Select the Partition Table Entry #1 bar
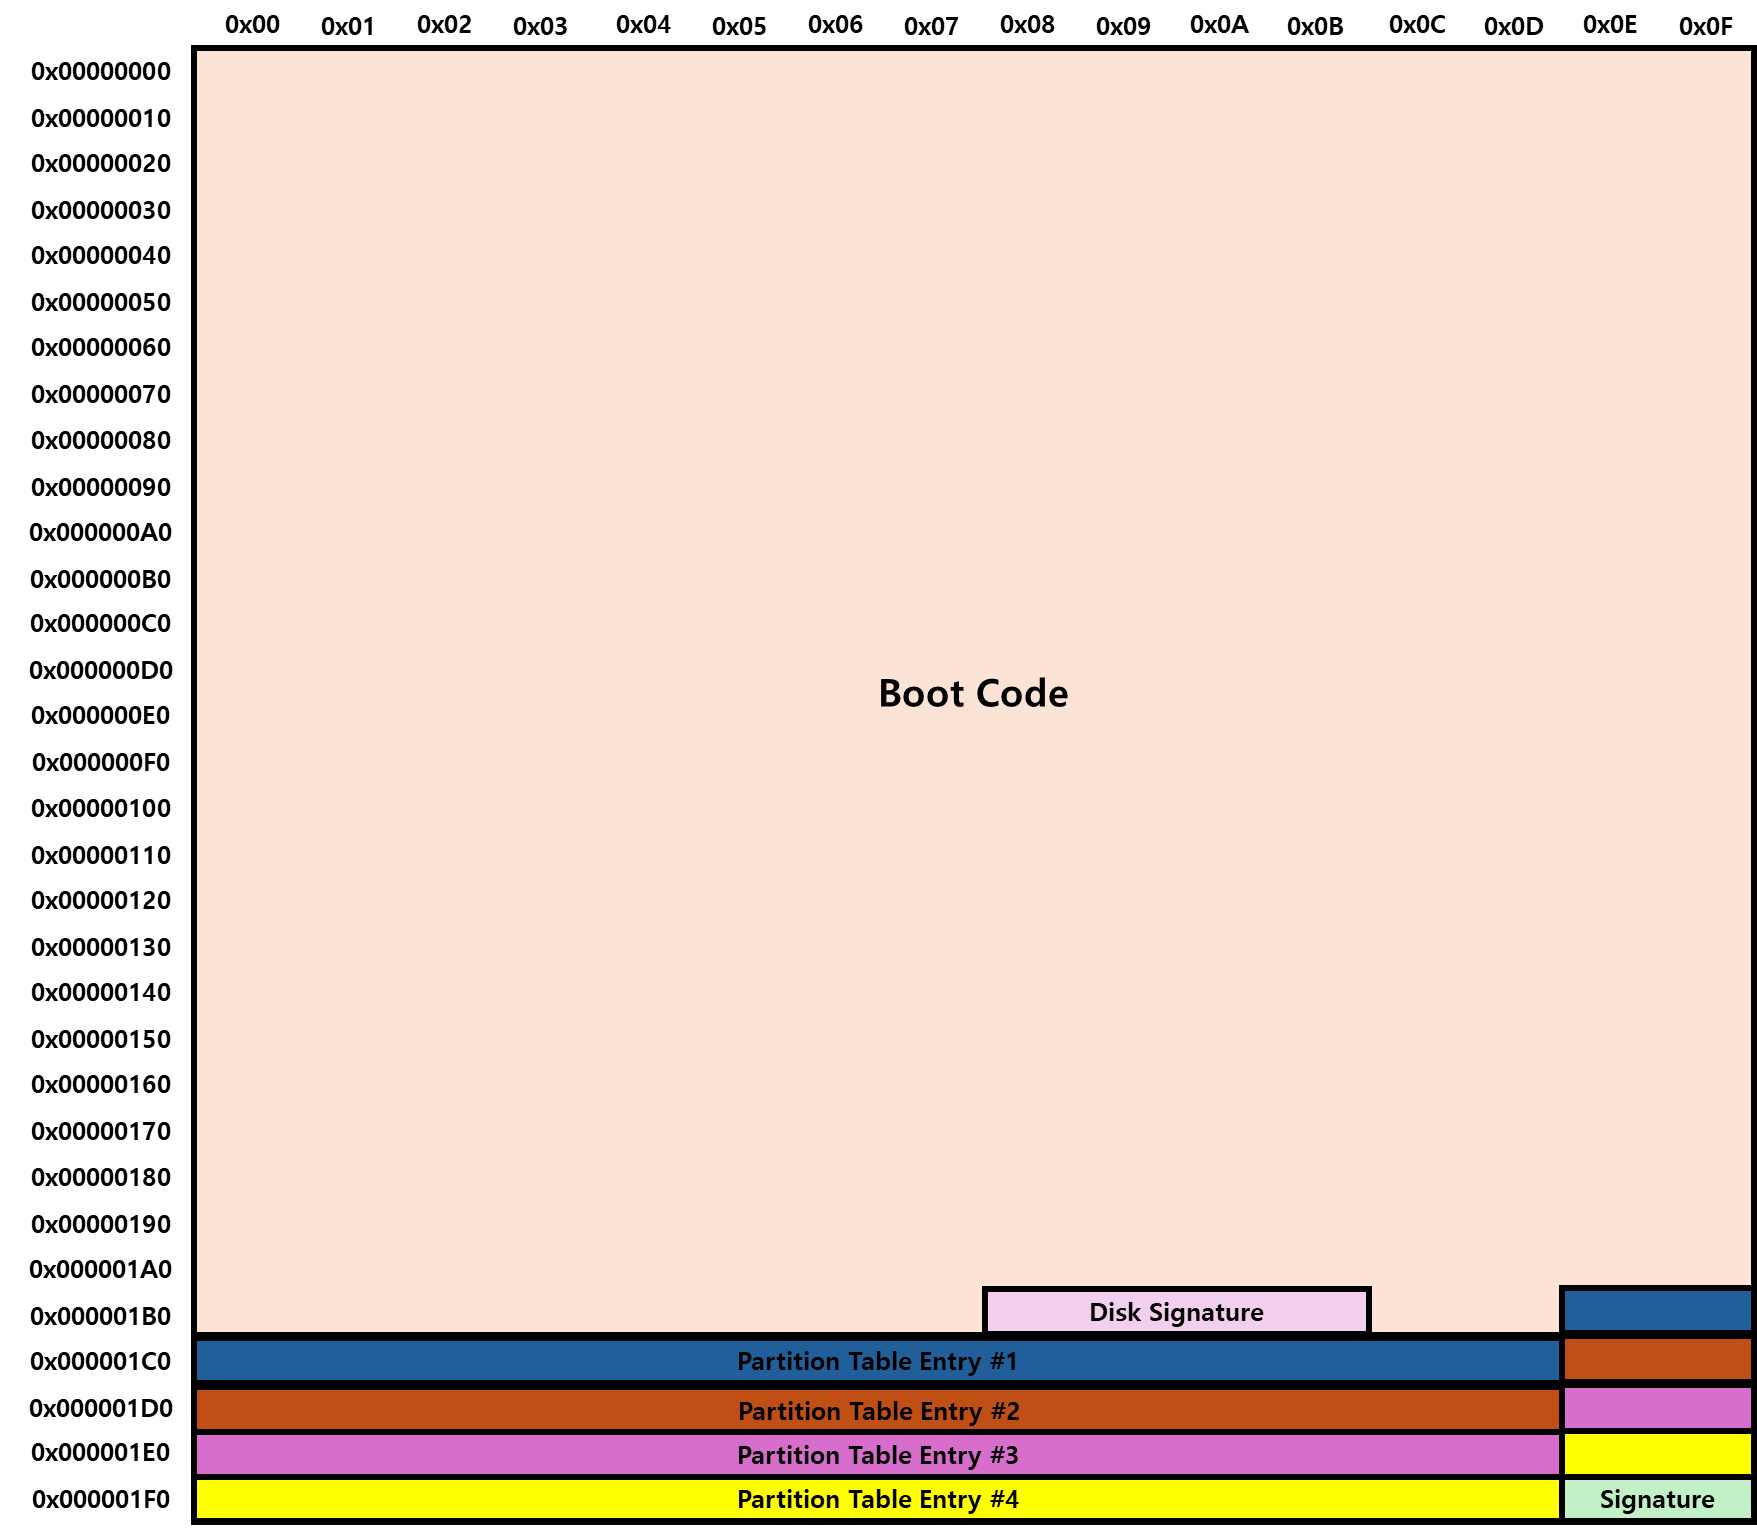Viewport: 1757px width, 1529px height. (877, 1361)
